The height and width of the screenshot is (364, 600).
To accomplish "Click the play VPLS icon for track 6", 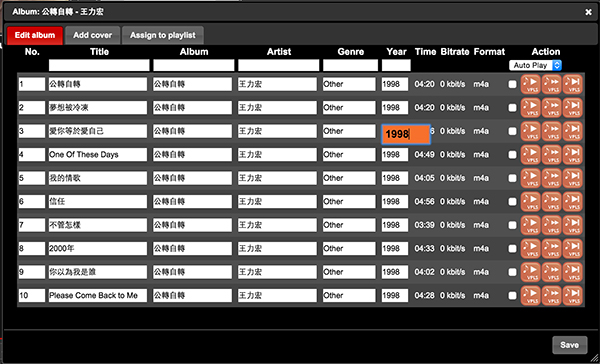I will pos(531,202).
